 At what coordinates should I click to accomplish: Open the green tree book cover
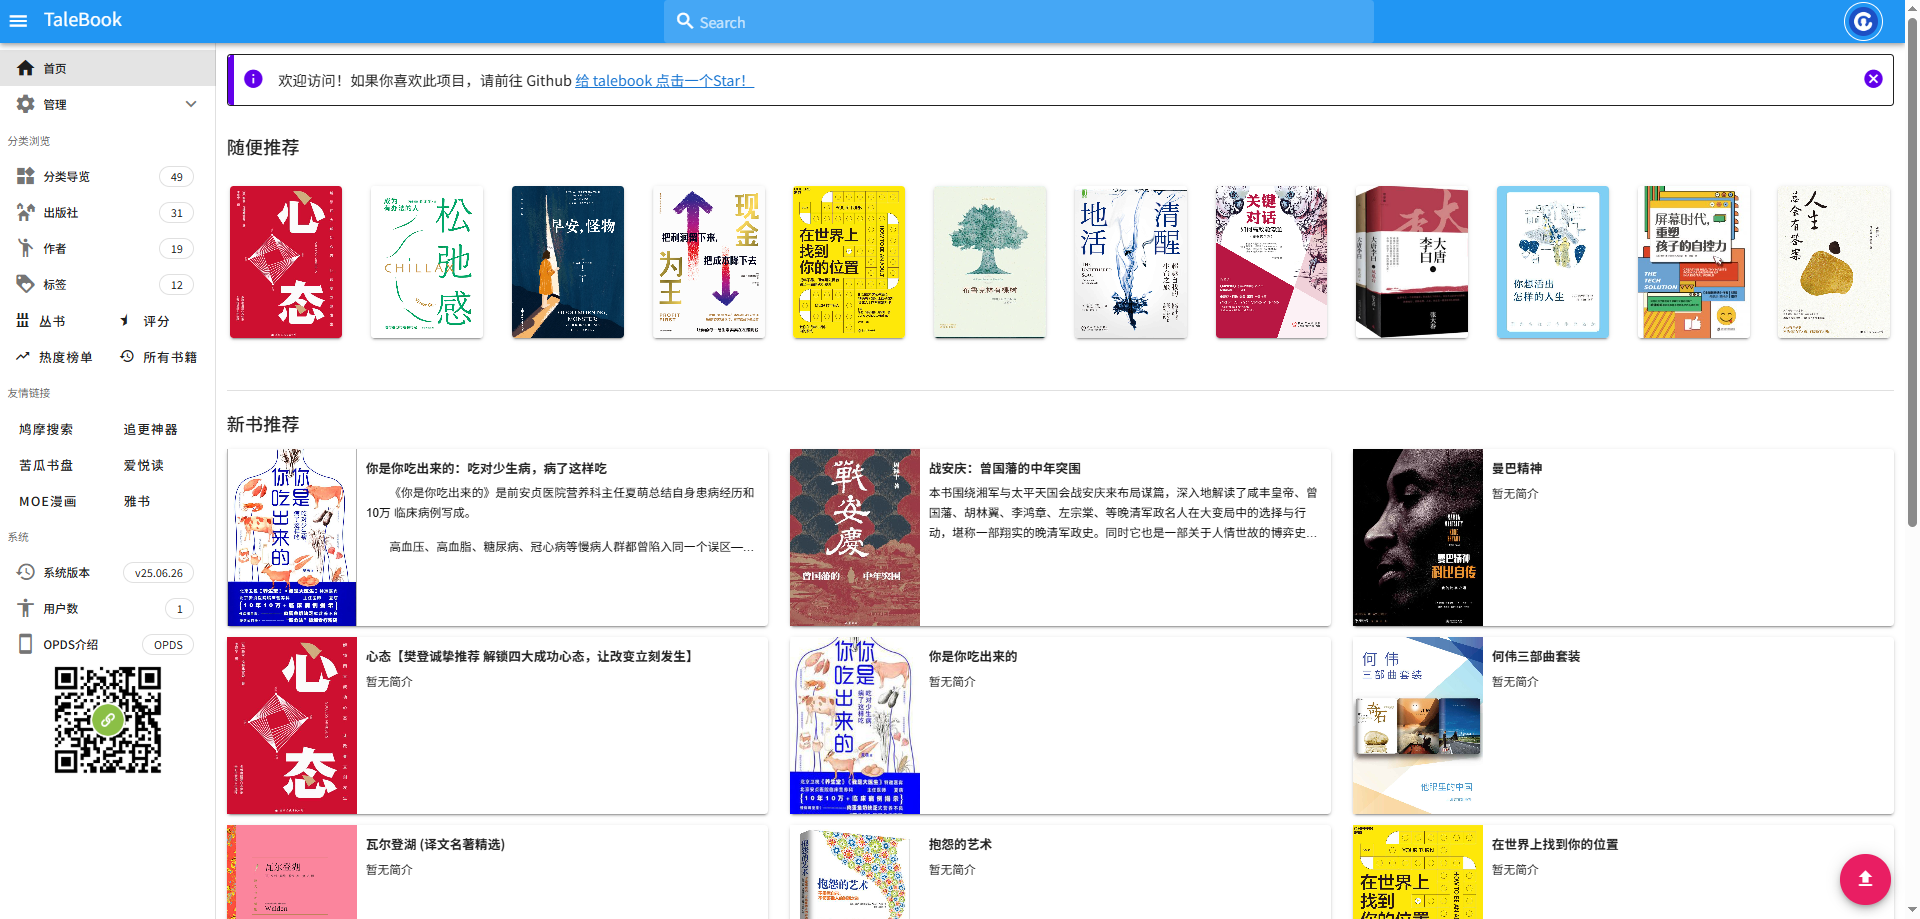pyautogui.click(x=990, y=262)
